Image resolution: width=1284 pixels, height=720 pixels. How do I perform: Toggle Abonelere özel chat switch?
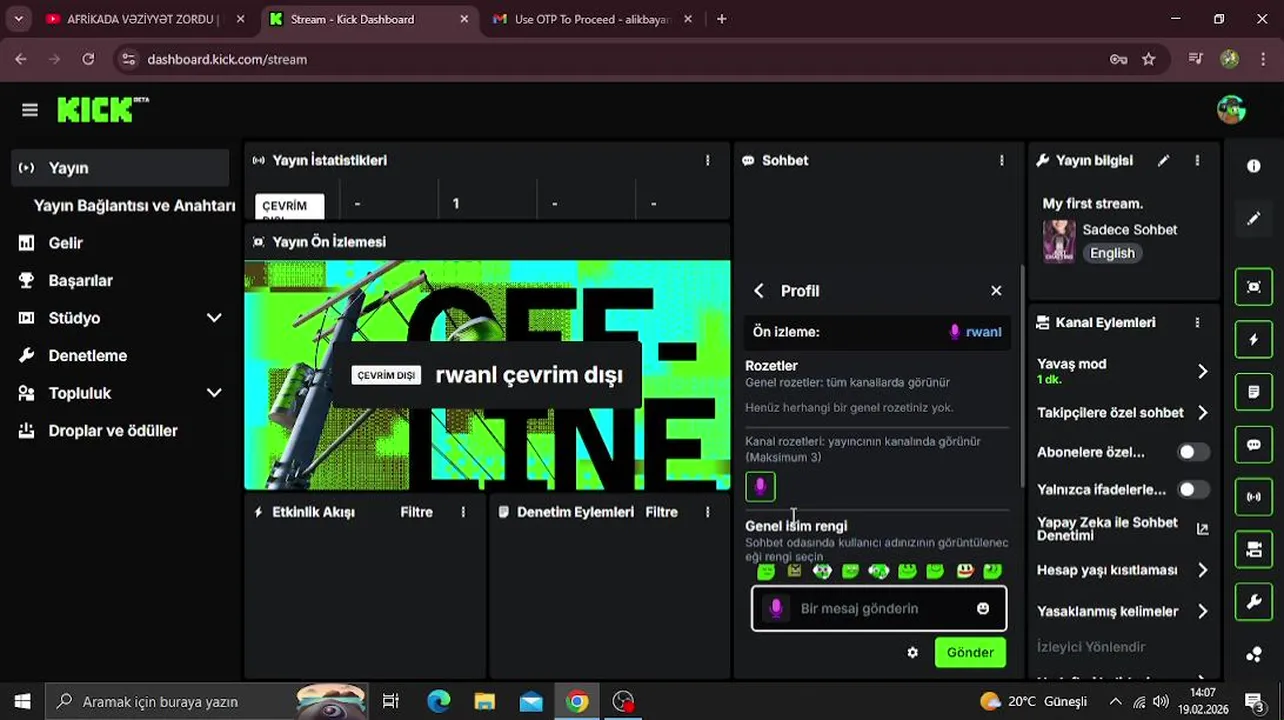click(x=1192, y=452)
